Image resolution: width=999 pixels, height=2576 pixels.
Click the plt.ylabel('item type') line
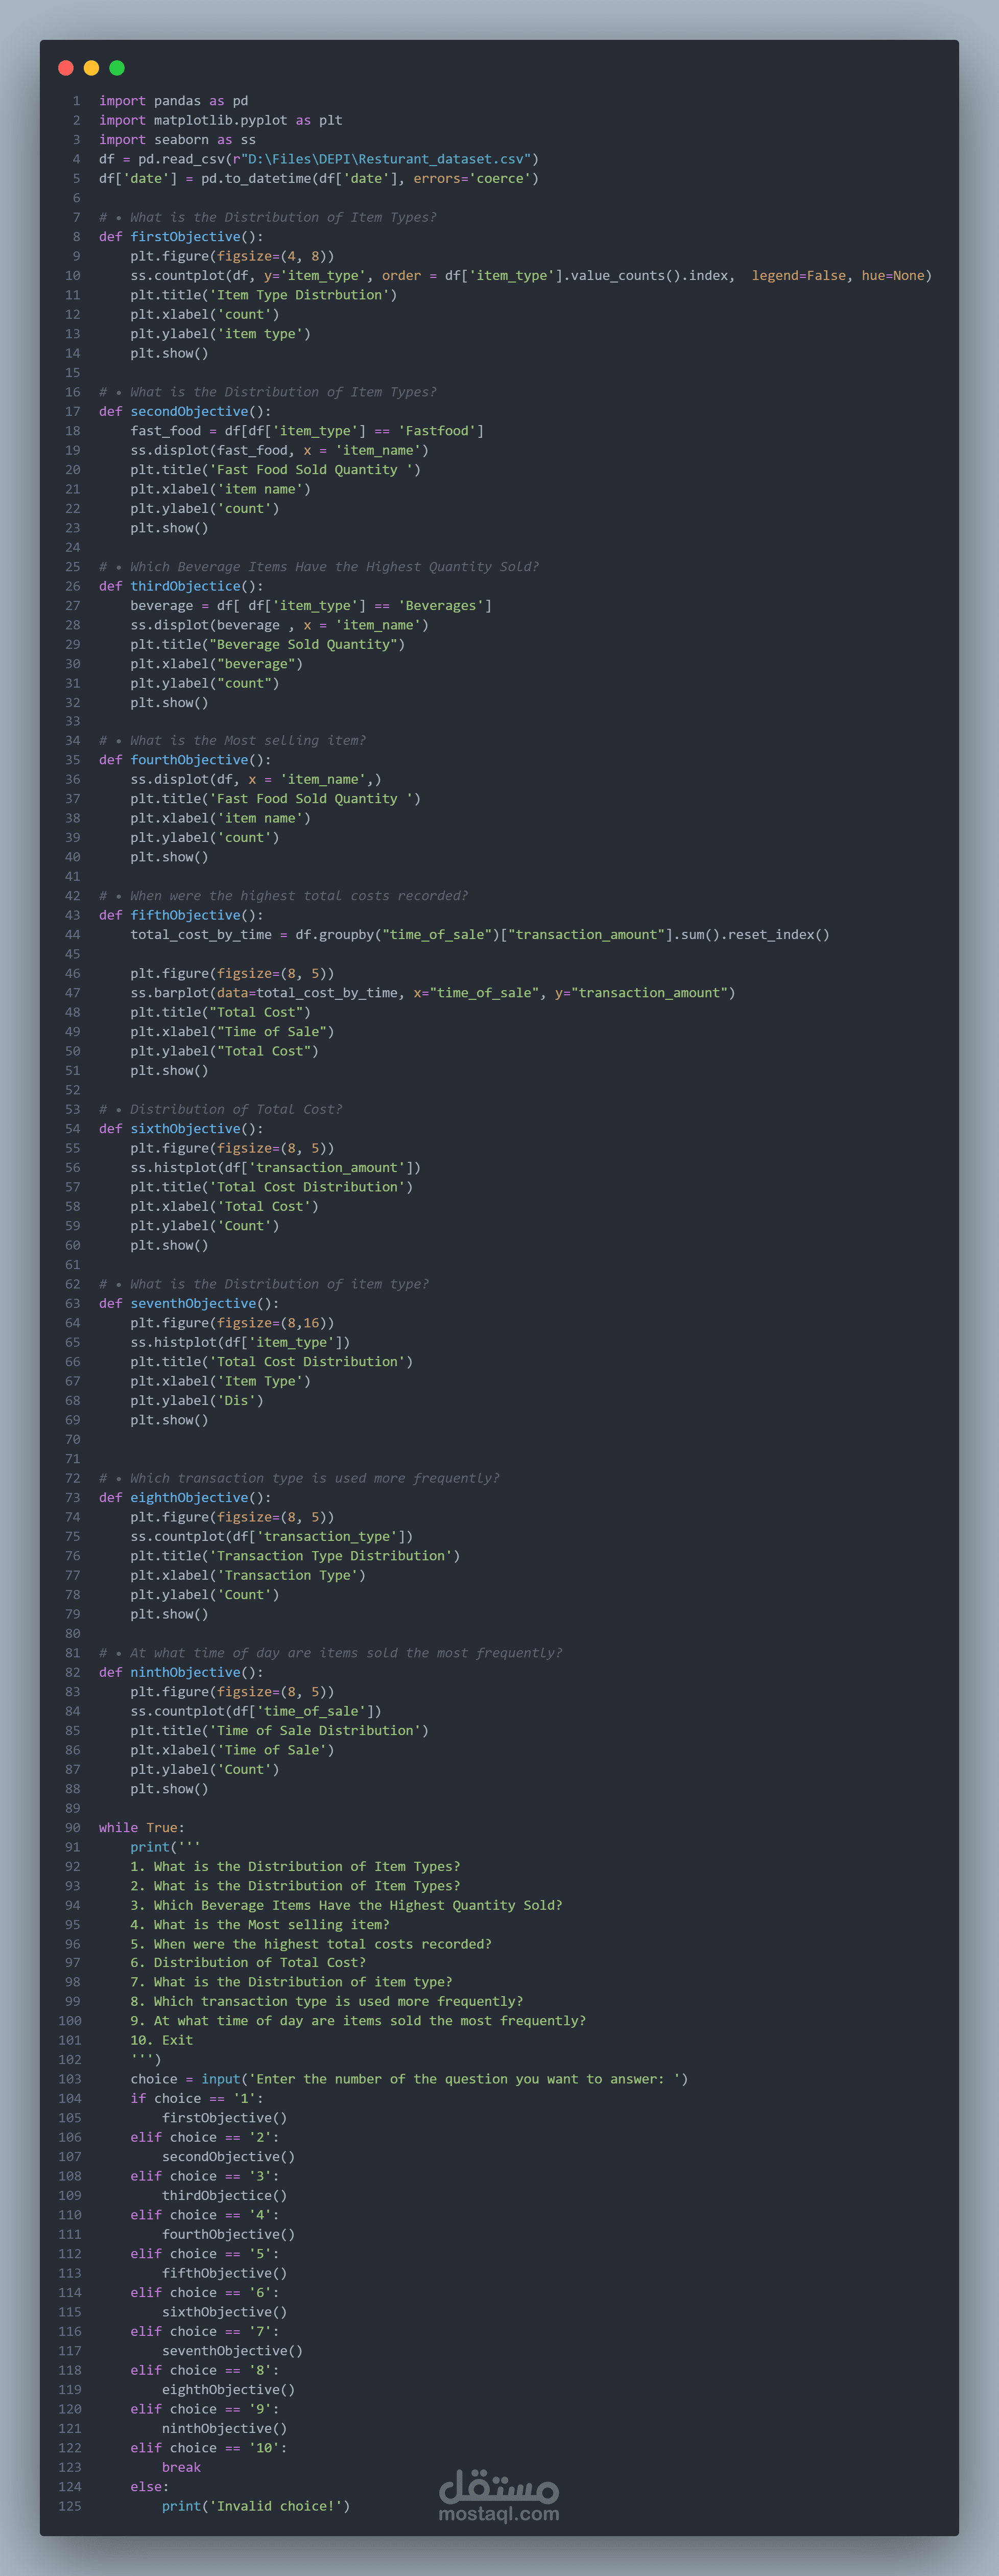coord(220,334)
